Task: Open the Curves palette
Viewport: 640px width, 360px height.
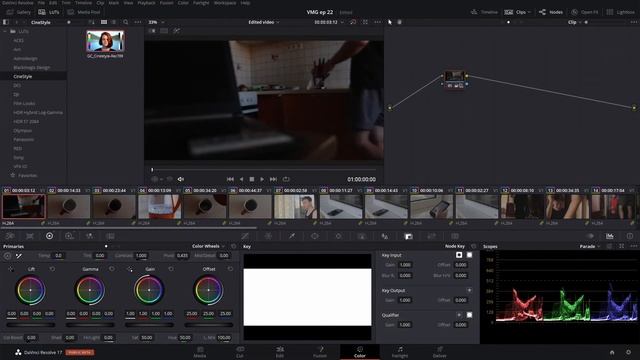Action: 245,236
